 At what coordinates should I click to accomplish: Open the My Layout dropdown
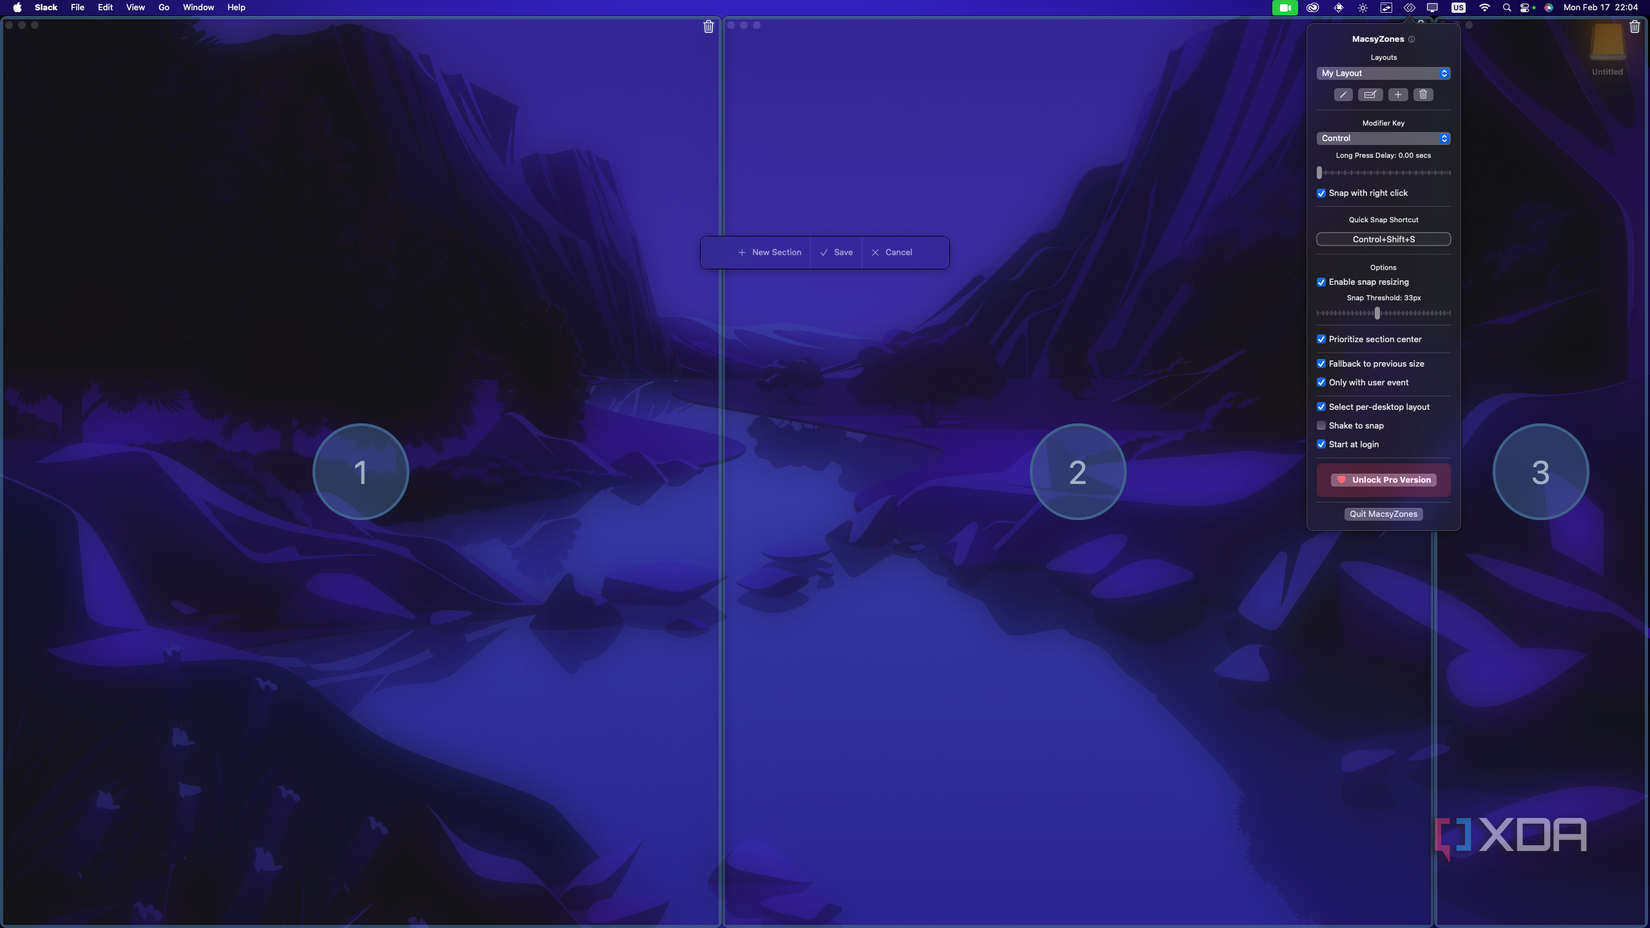(1383, 73)
